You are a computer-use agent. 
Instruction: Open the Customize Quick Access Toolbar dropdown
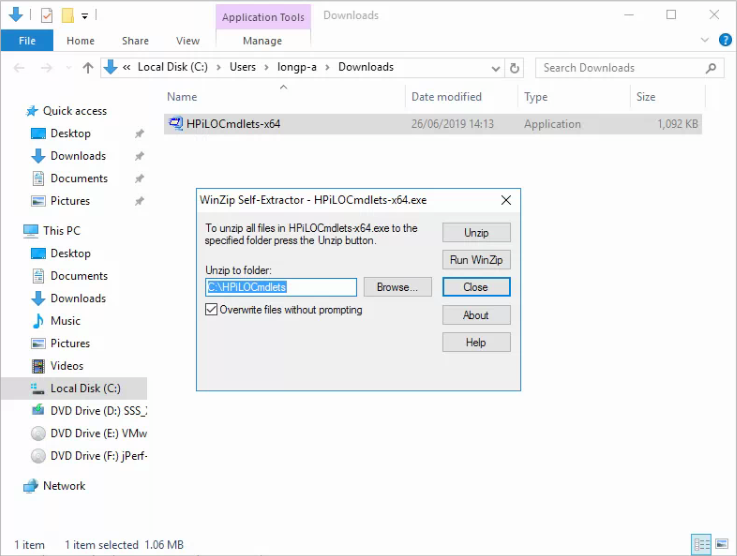85,16
